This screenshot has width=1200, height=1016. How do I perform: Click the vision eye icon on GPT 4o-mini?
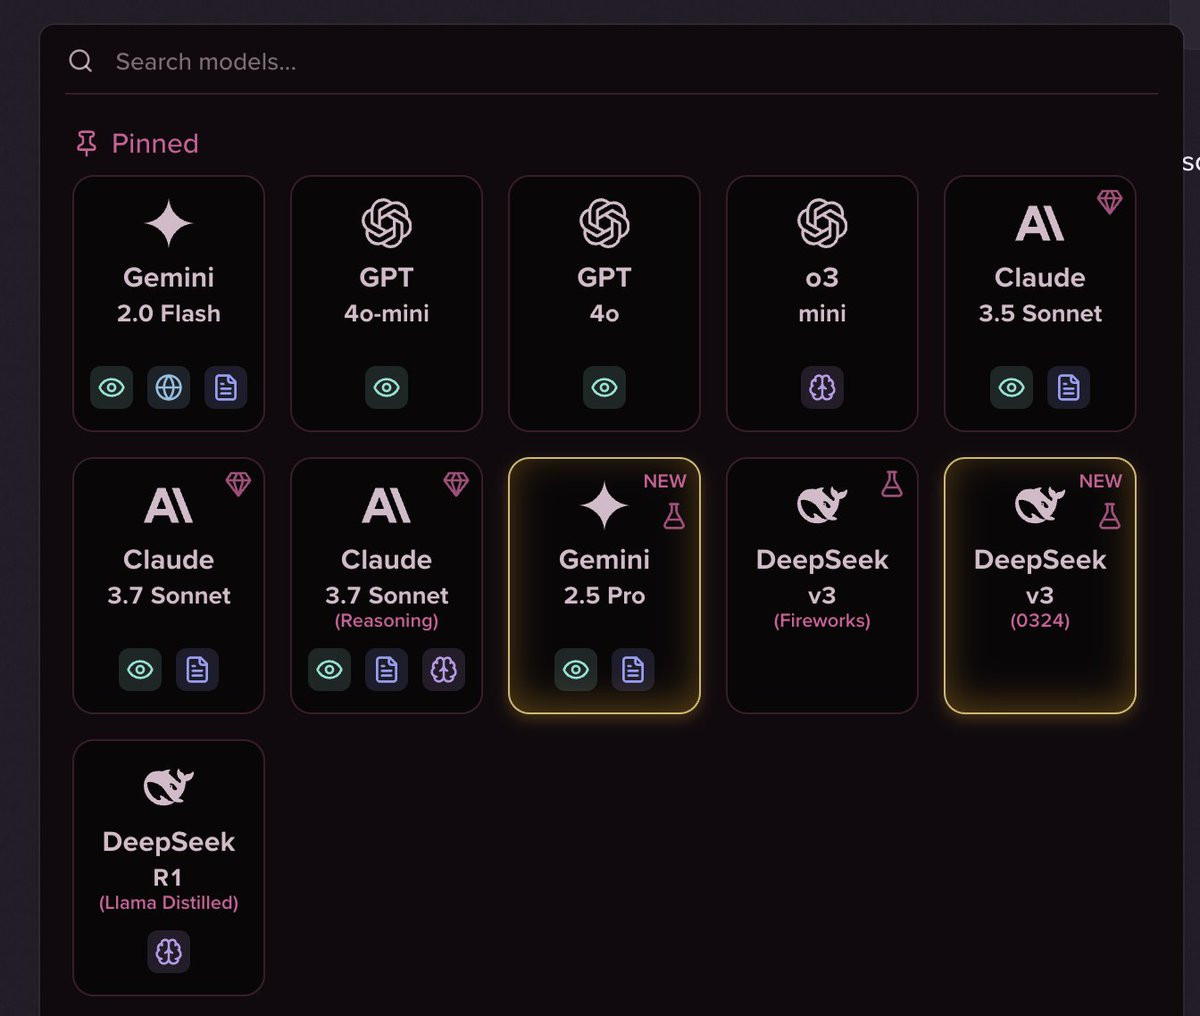[x=387, y=387]
